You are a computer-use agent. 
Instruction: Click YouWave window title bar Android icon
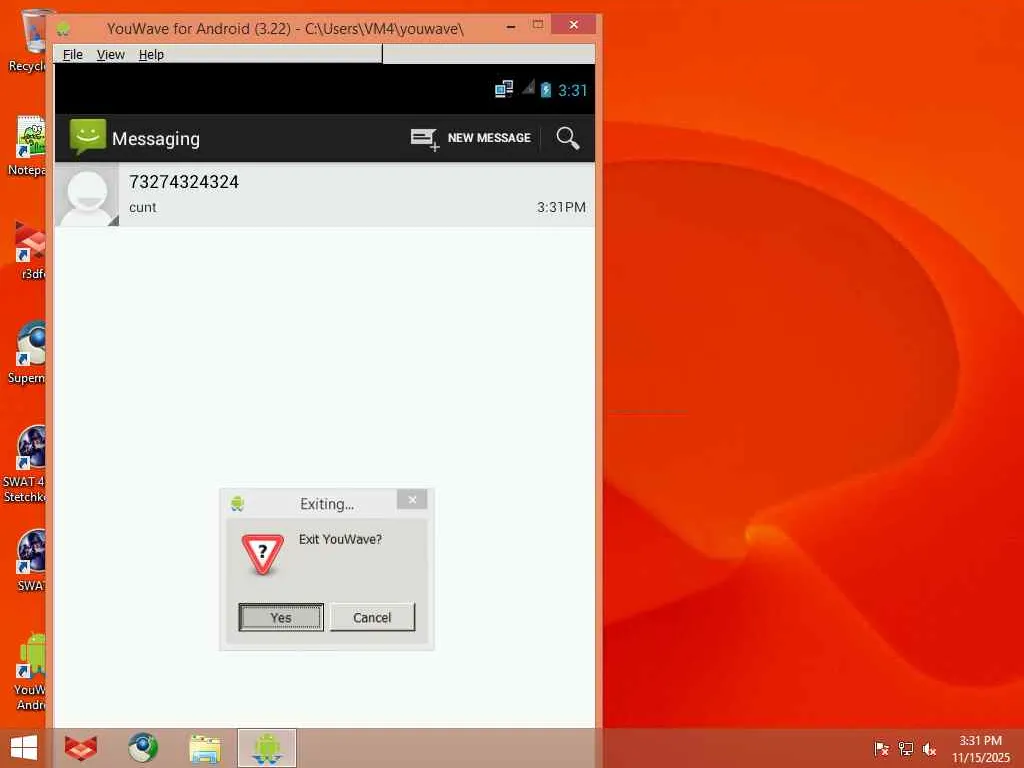coord(63,29)
